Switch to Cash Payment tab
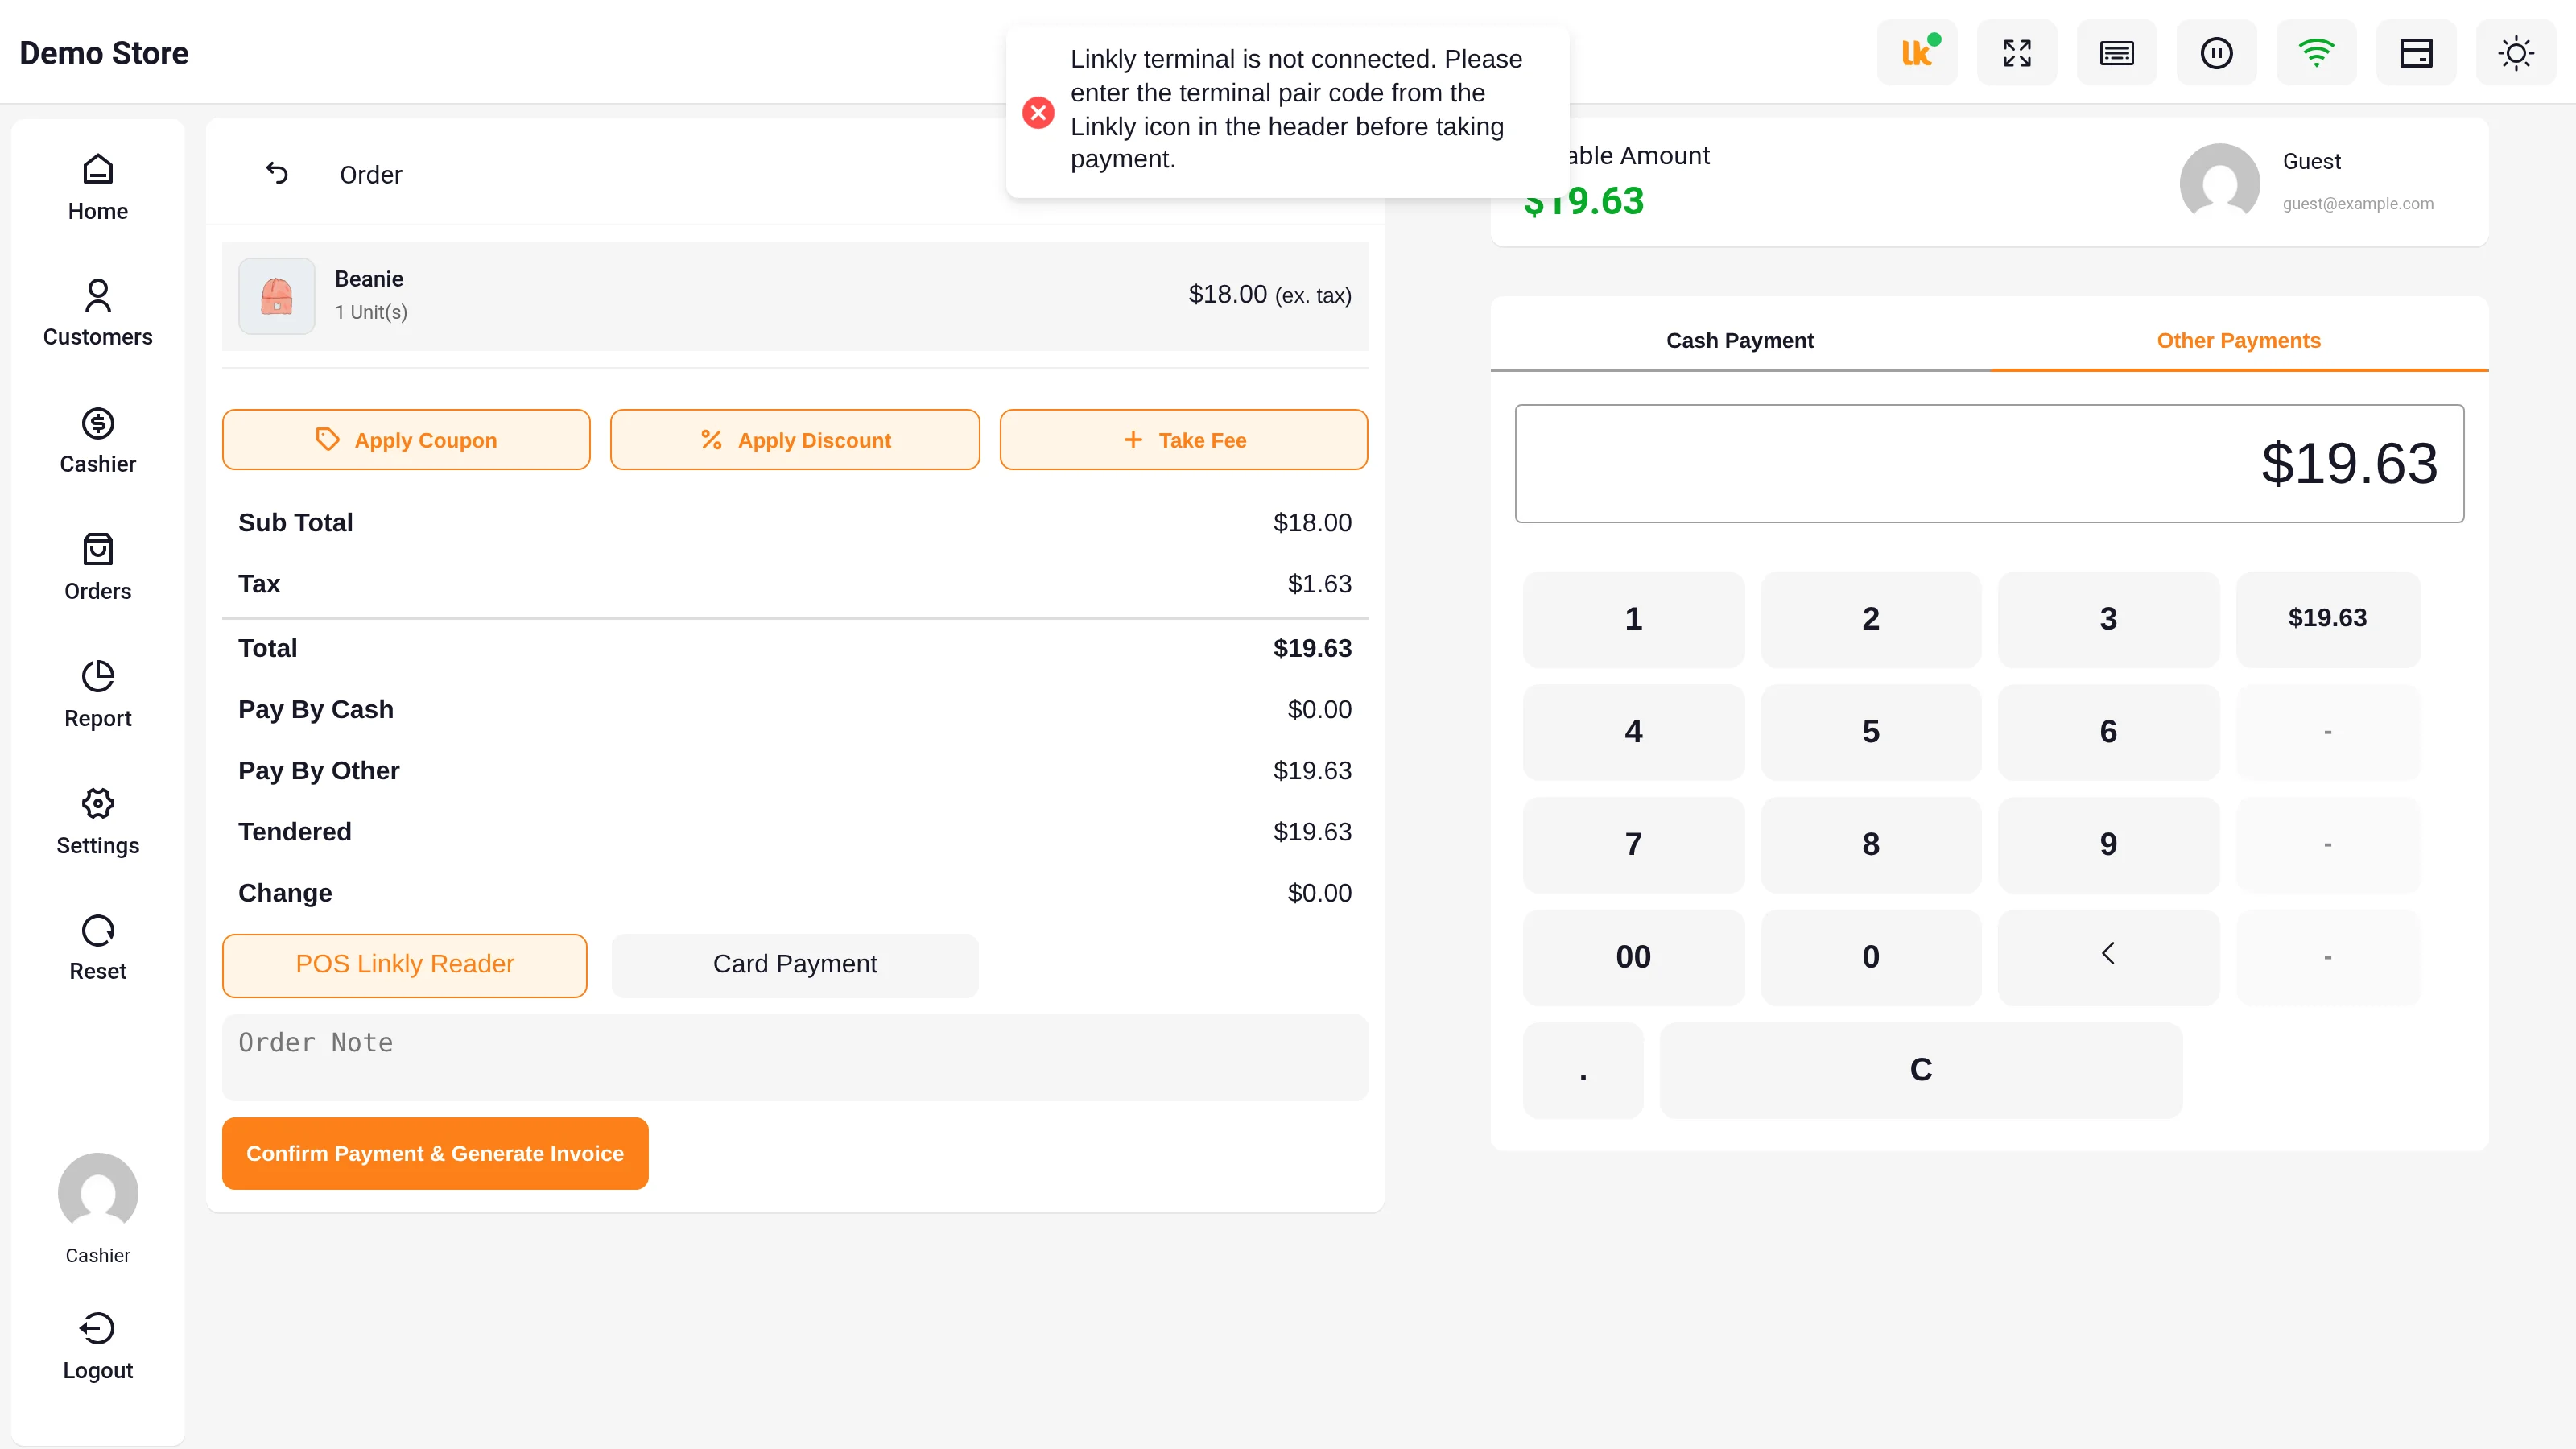2576x1449 pixels. 1739,340
